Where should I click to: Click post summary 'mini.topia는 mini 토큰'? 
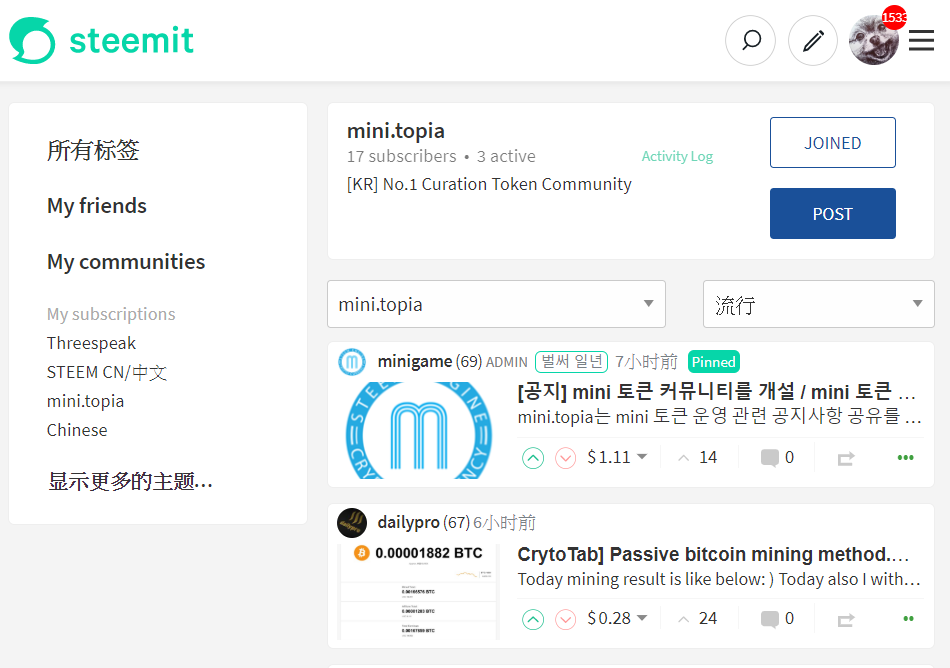click(x=719, y=417)
